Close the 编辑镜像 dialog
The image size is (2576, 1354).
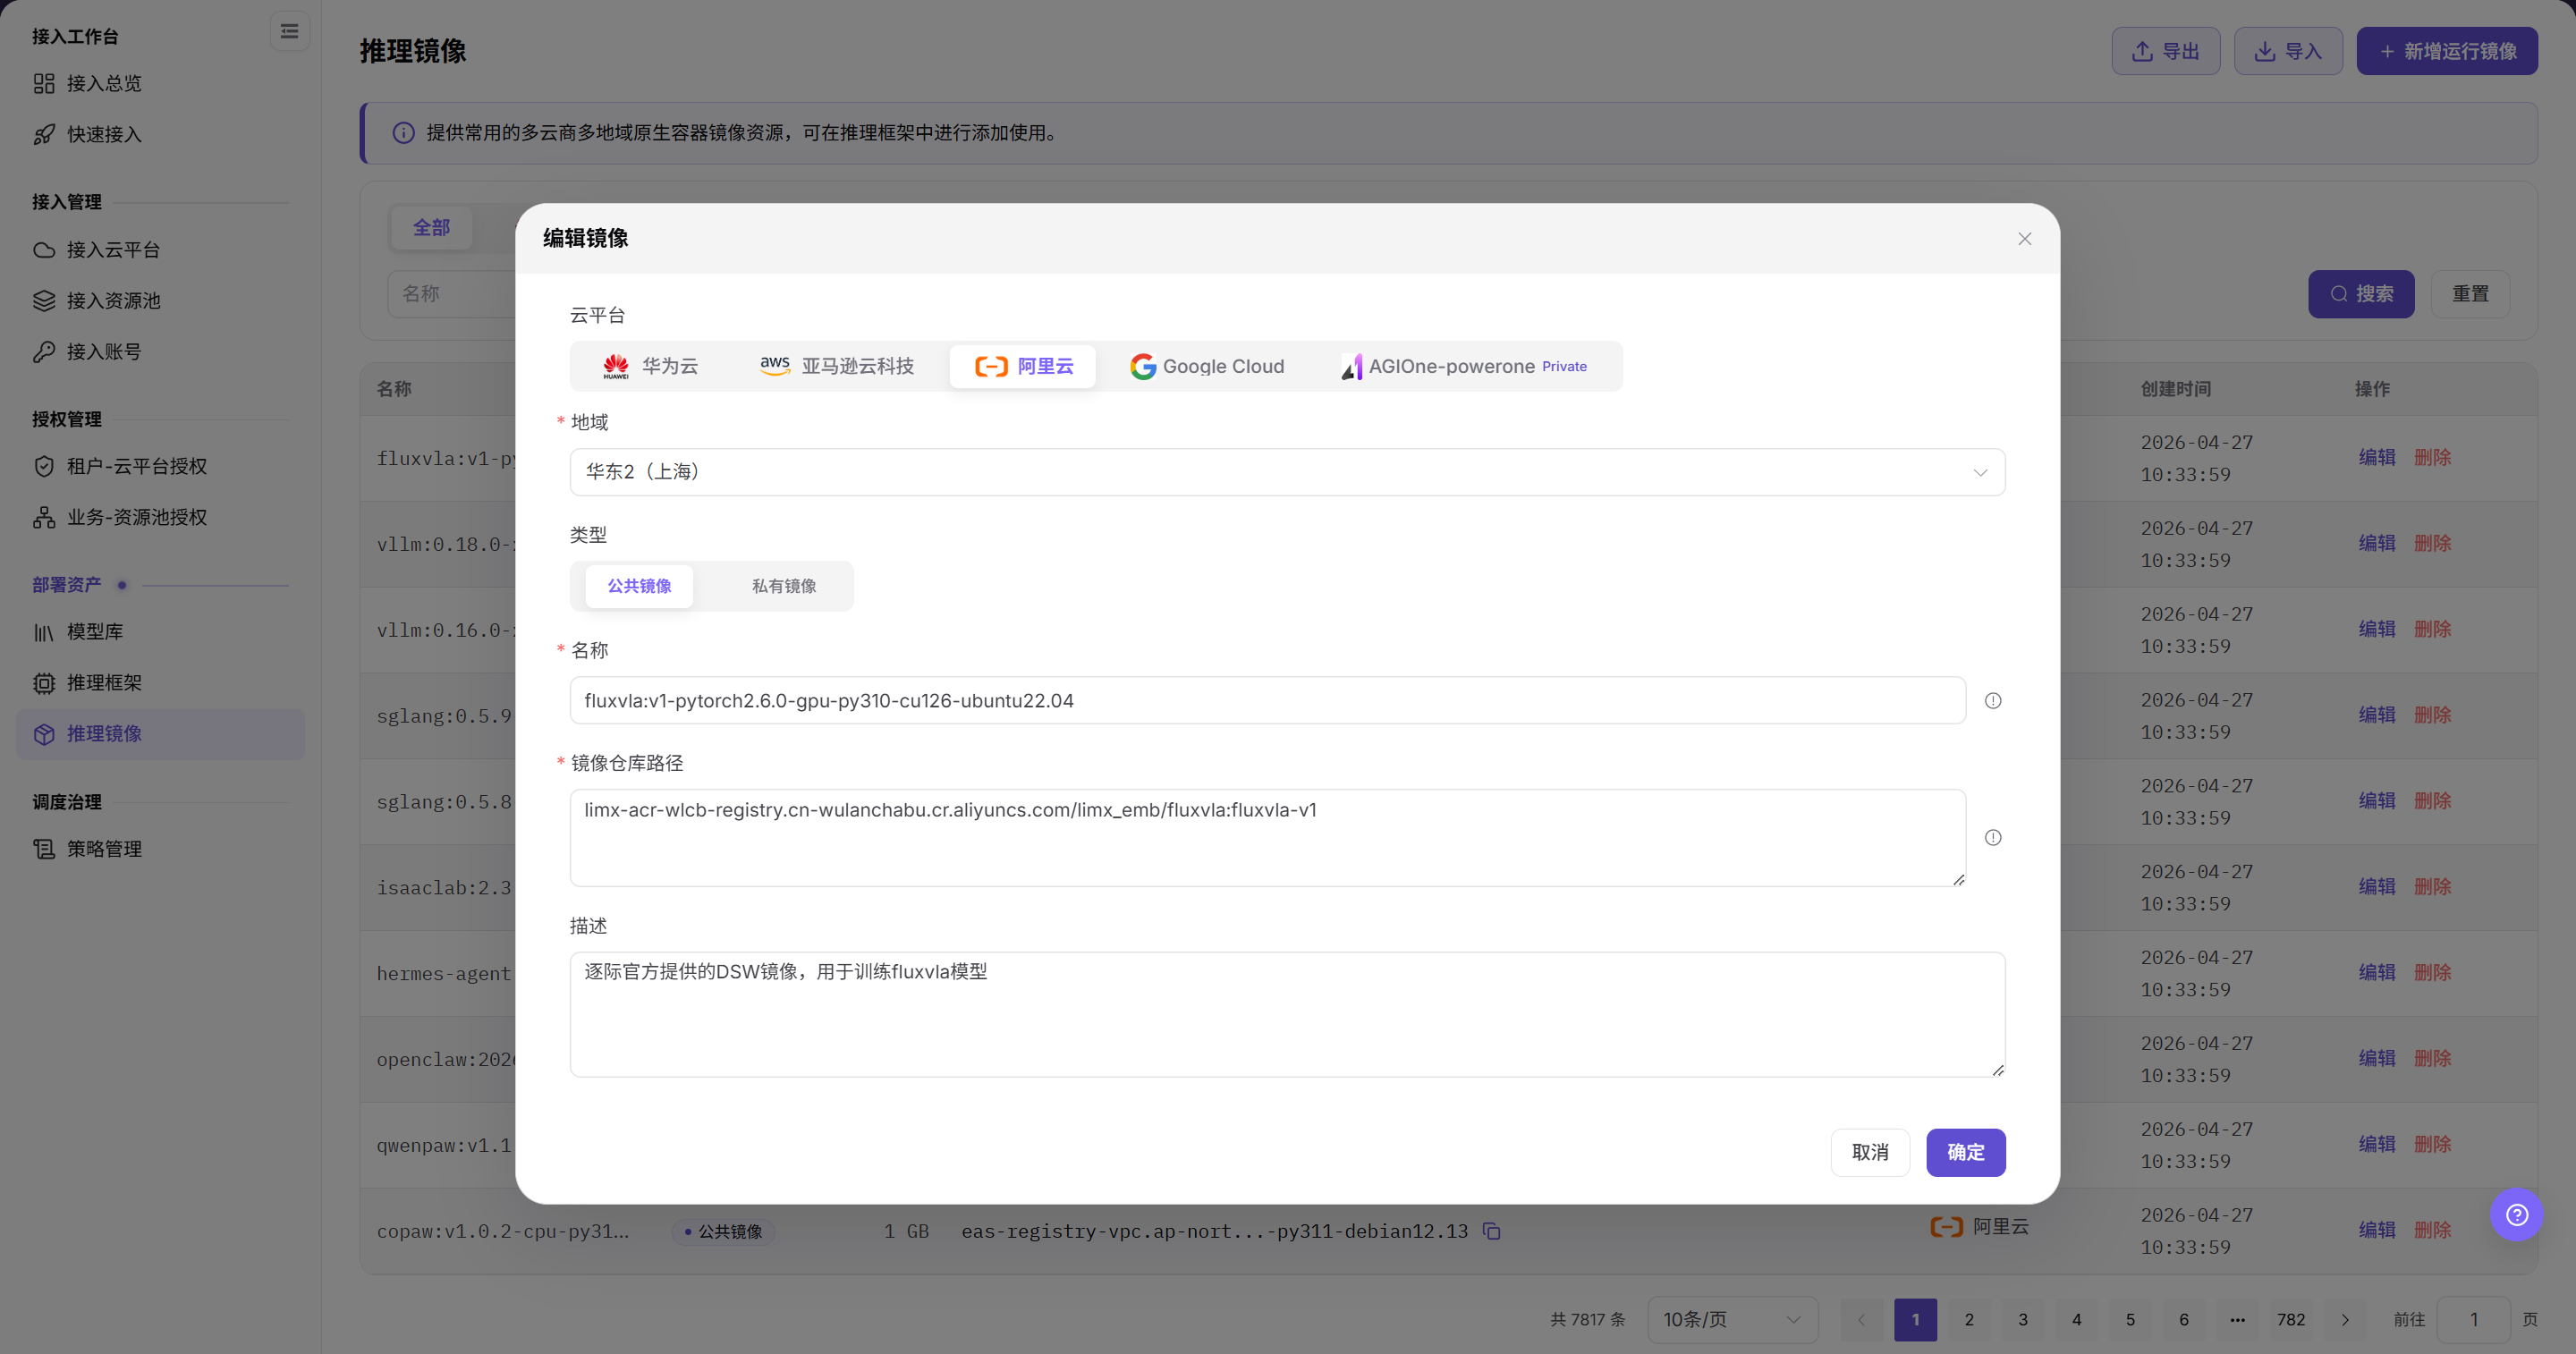[2024, 239]
